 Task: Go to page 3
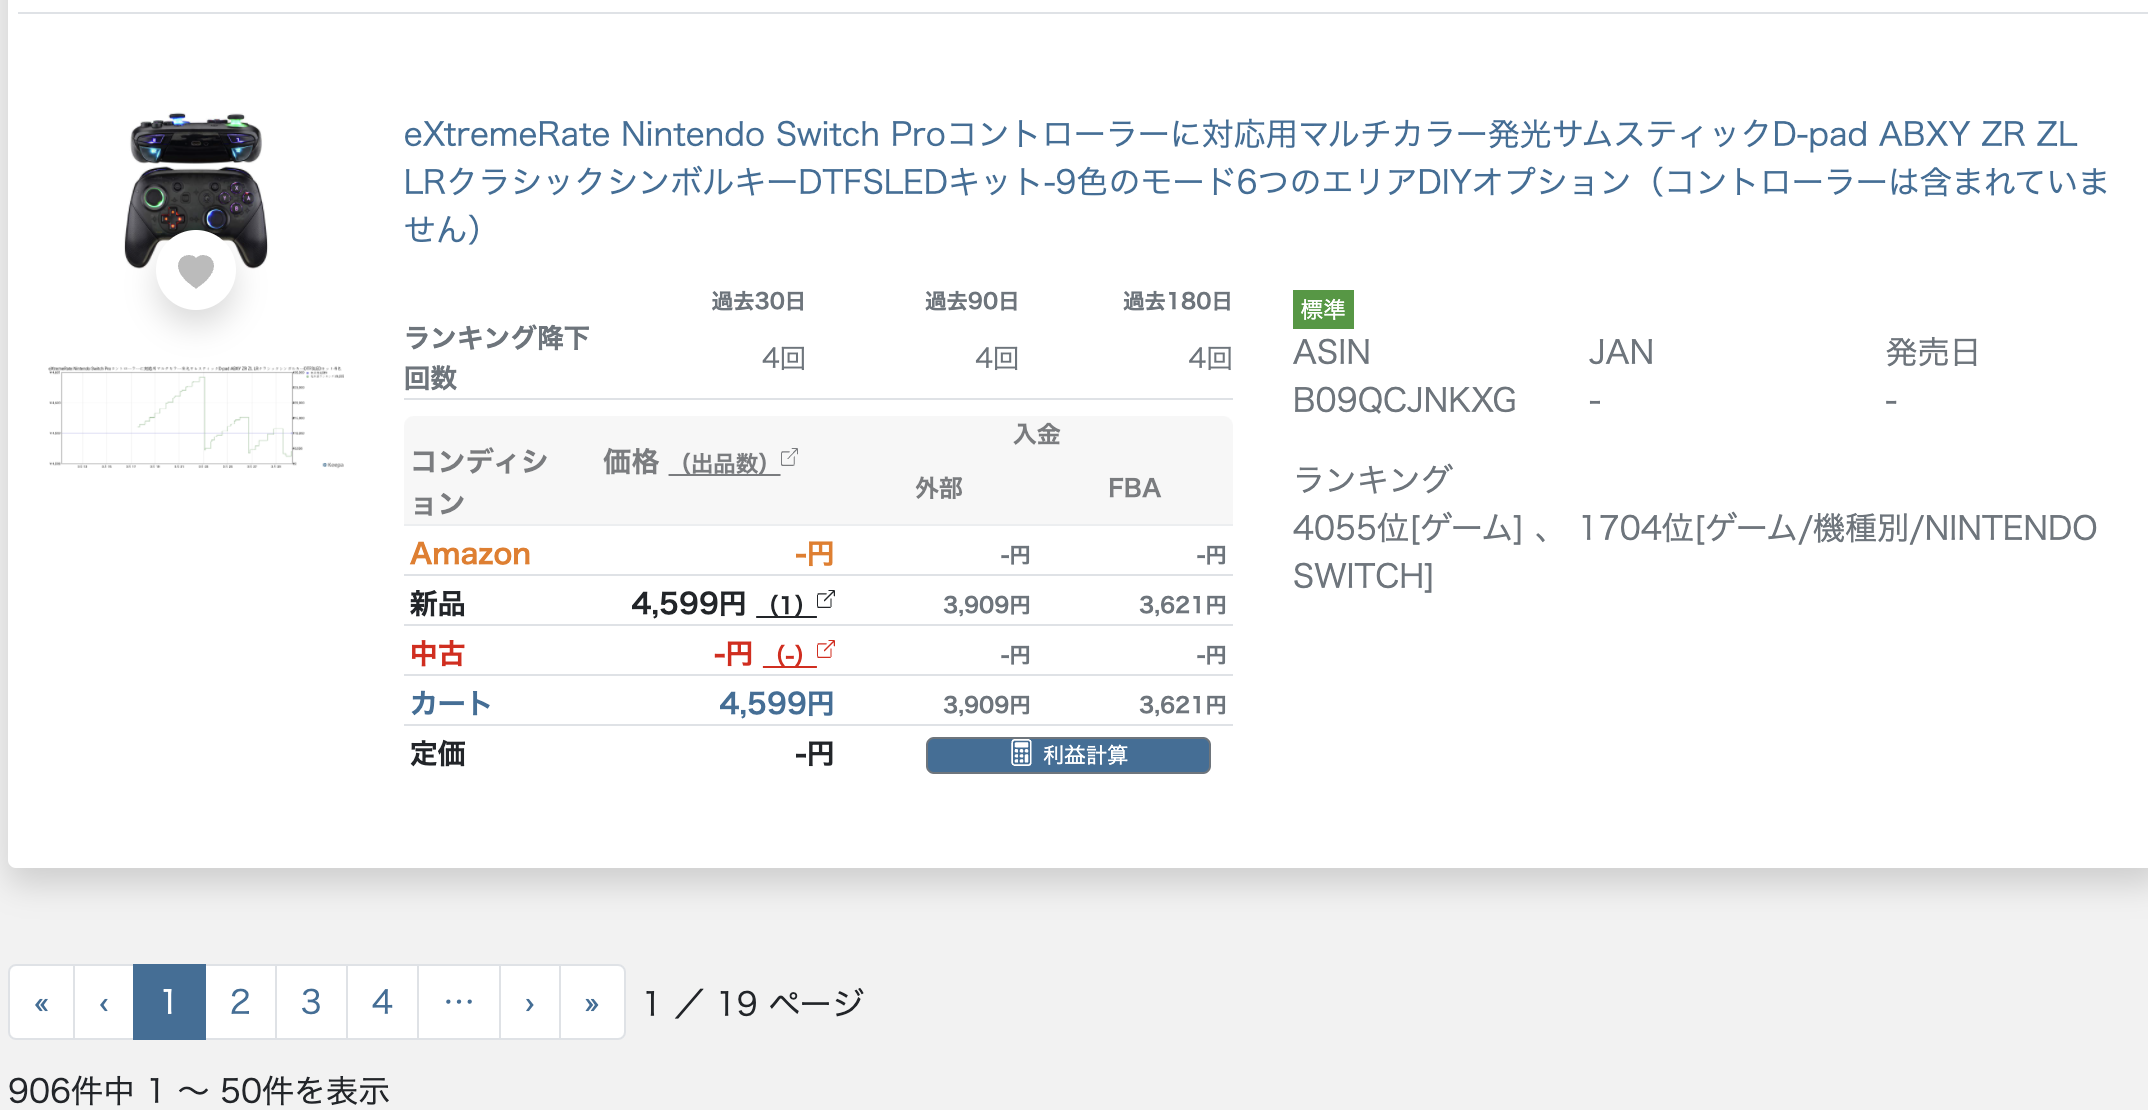pos(311,1003)
